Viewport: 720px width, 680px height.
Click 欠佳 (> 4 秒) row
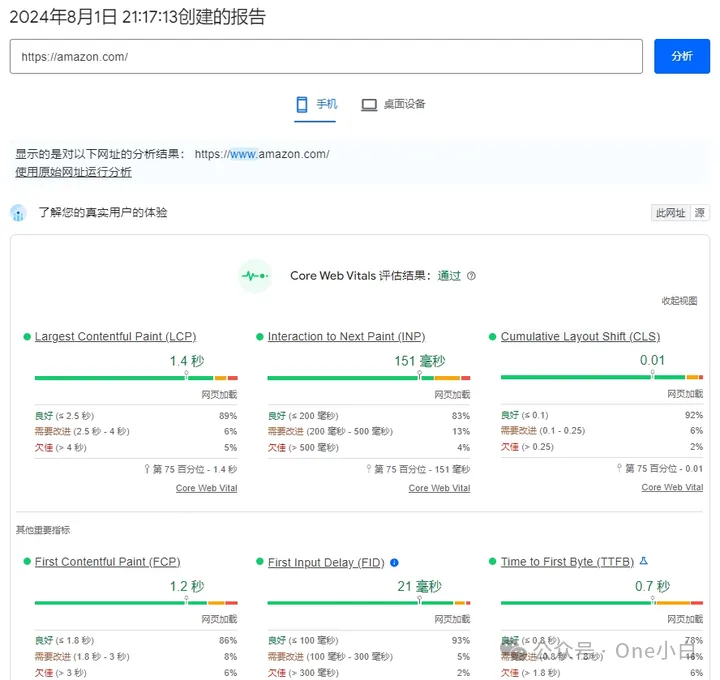tap(136, 447)
